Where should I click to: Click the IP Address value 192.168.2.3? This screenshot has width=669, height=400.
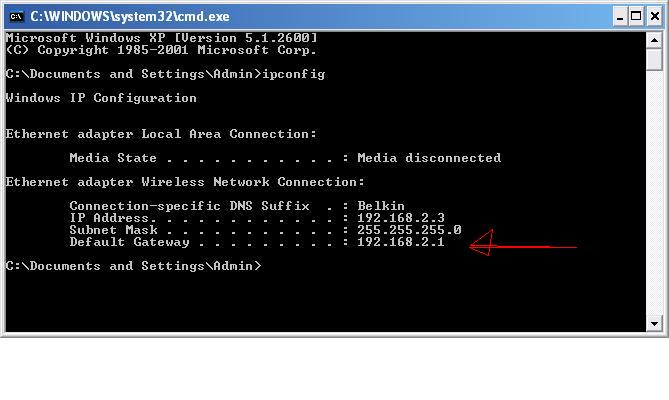coord(401,218)
